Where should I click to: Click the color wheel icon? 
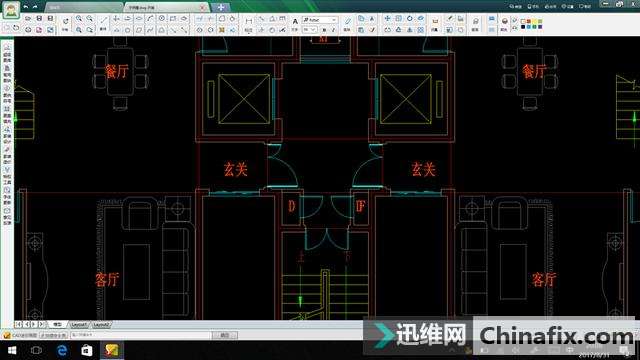point(504,20)
